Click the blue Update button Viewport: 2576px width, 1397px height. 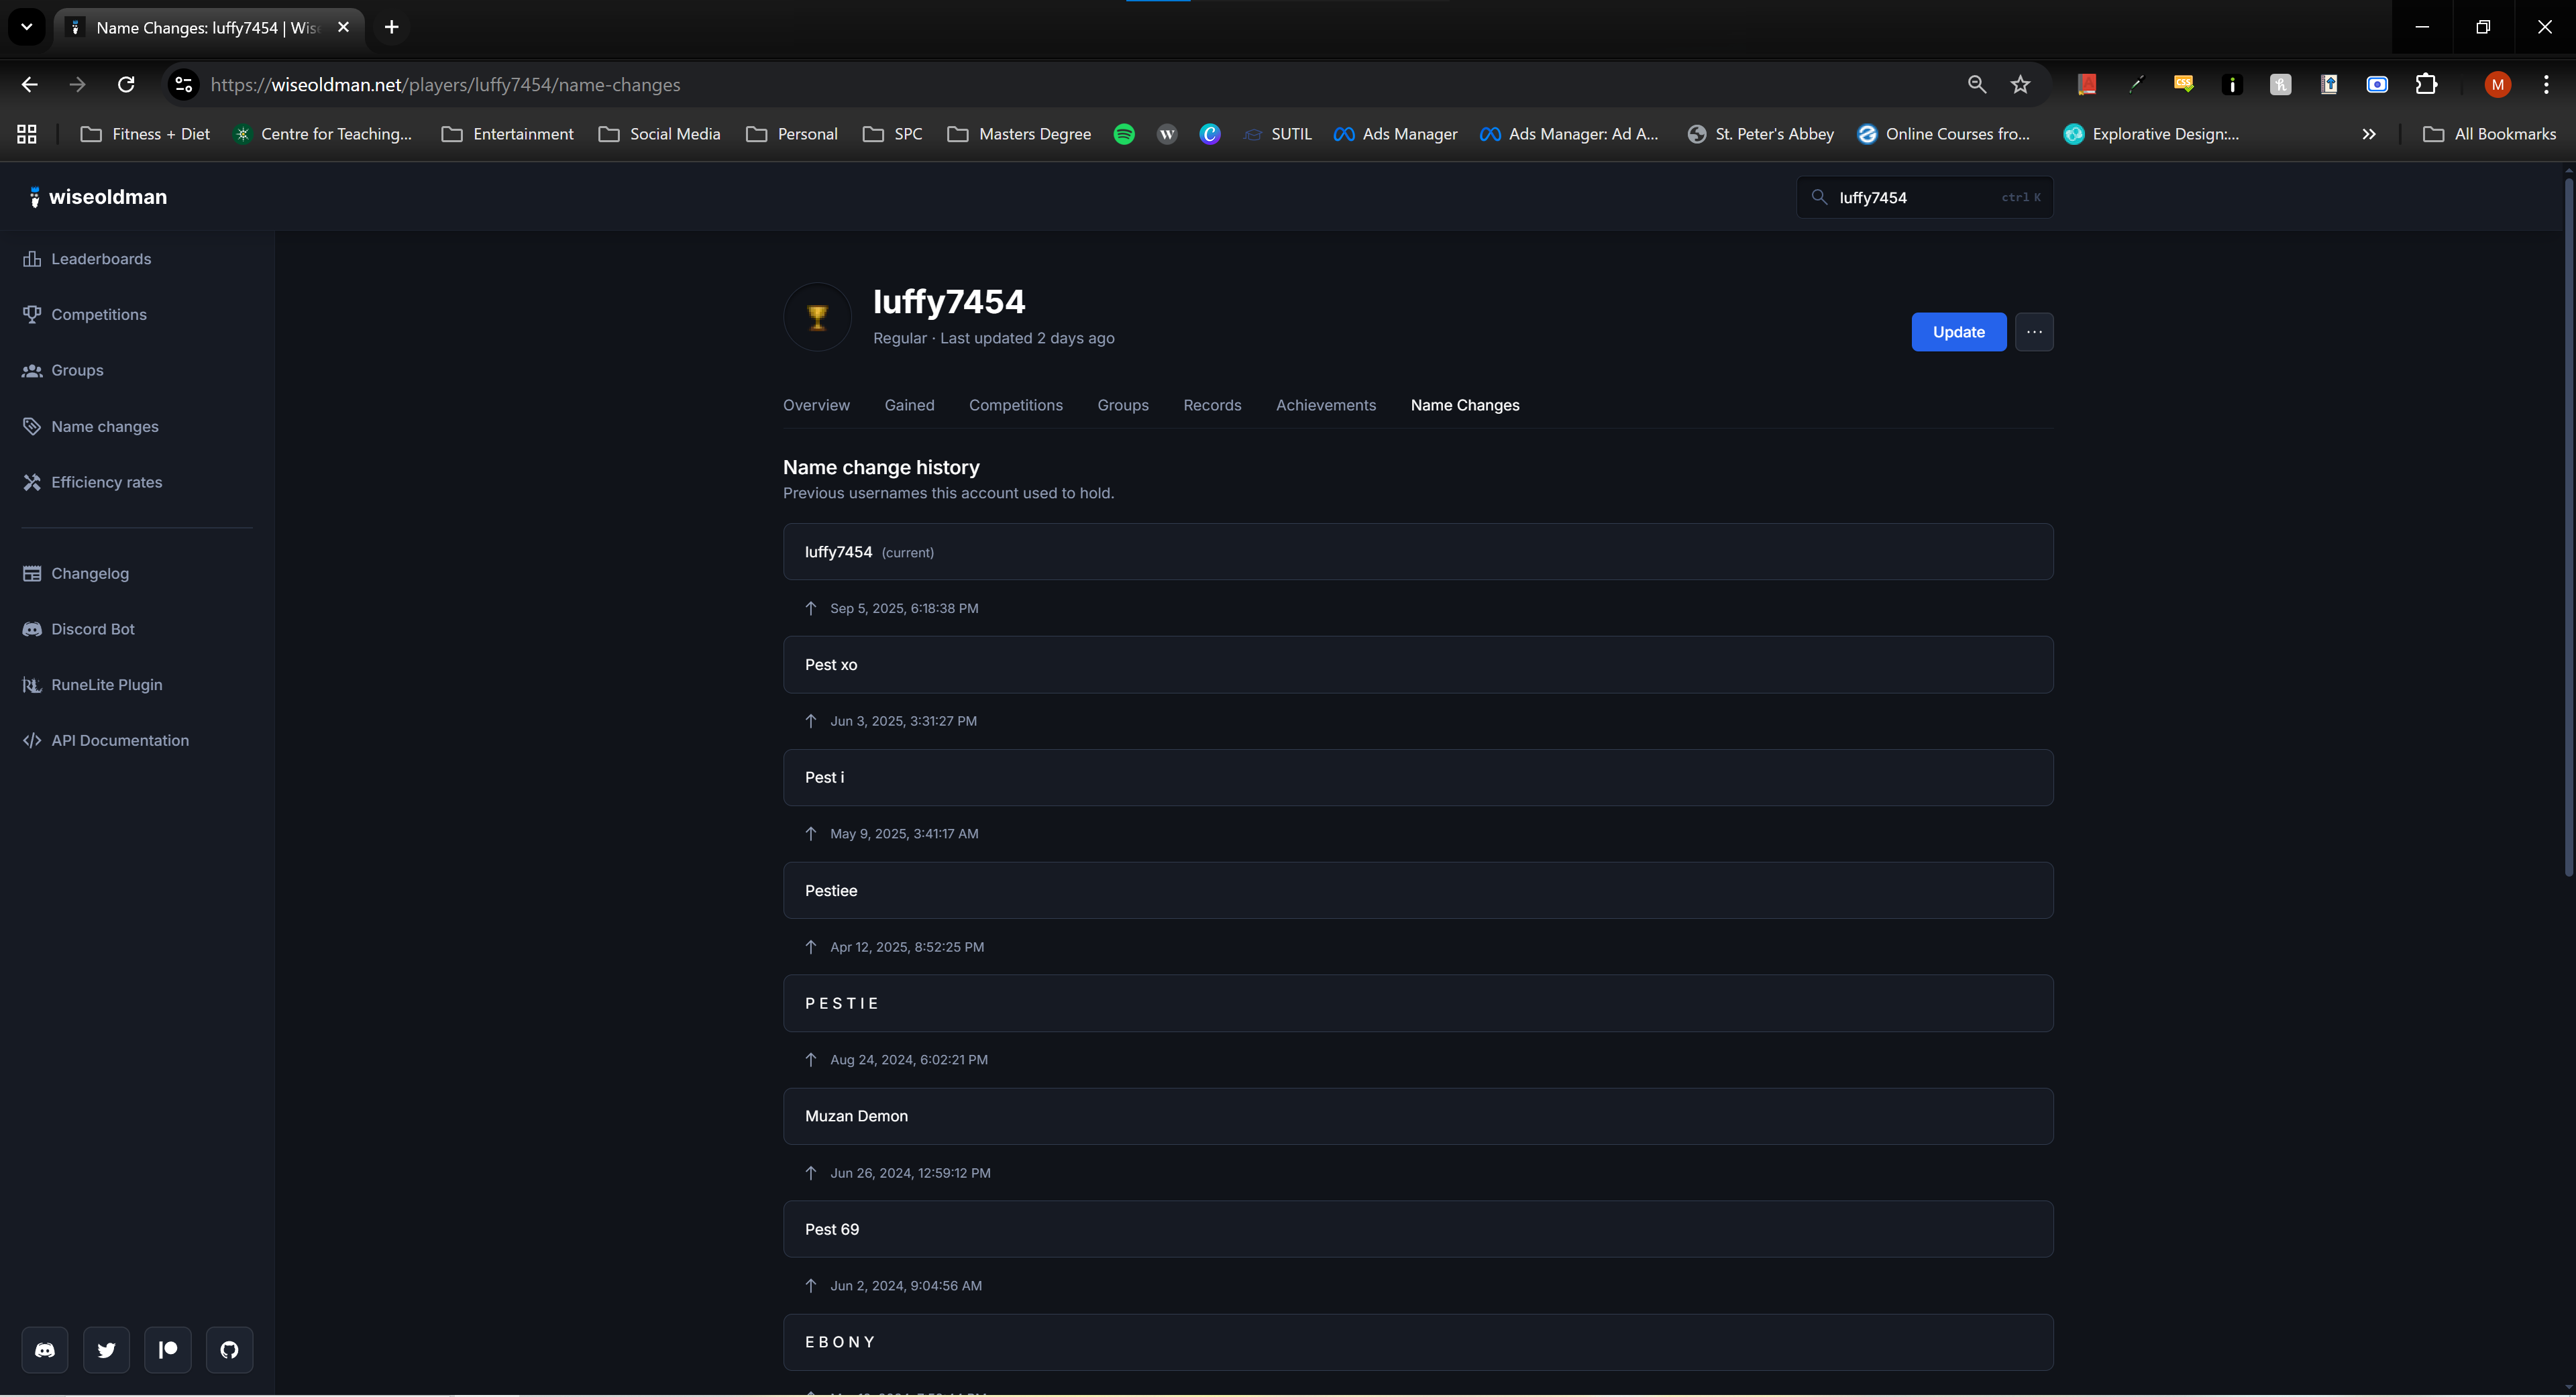point(1958,332)
